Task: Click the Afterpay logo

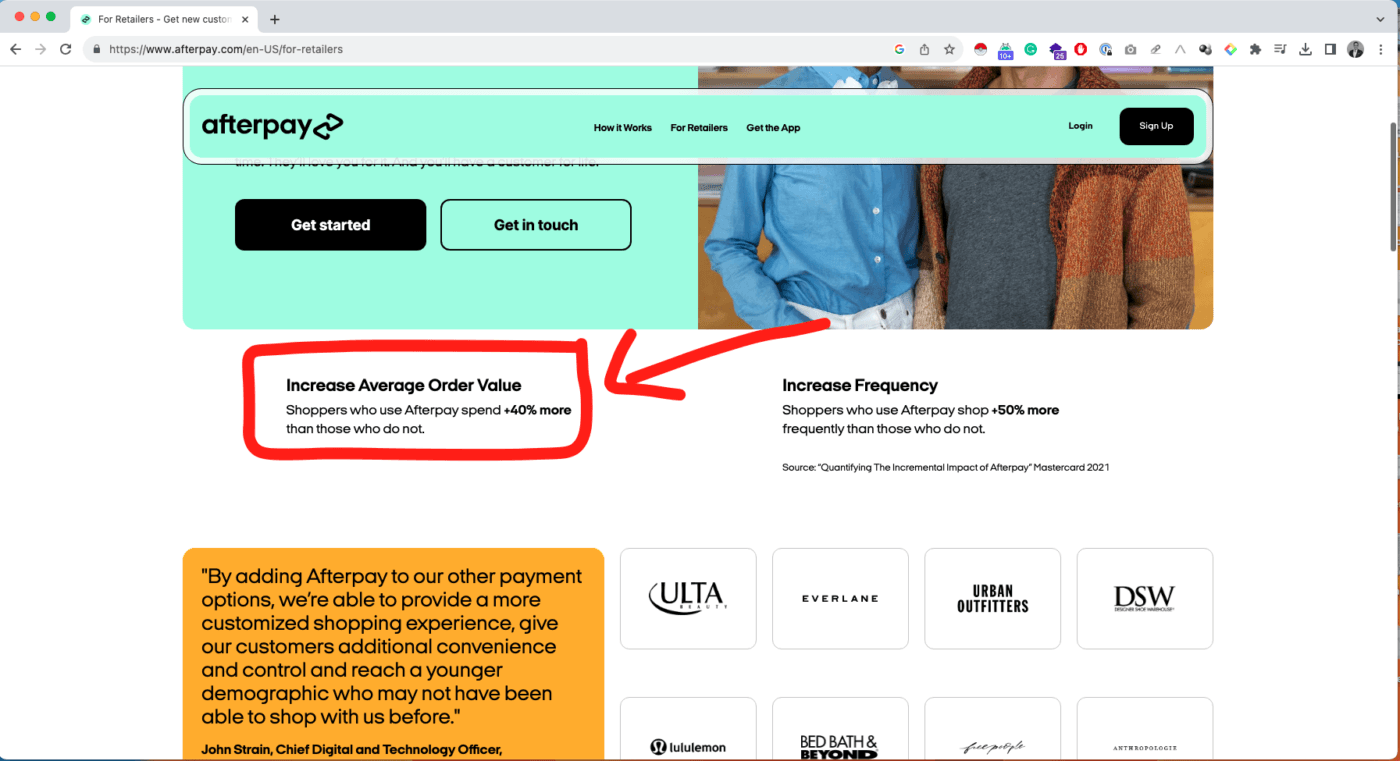Action: pos(272,126)
